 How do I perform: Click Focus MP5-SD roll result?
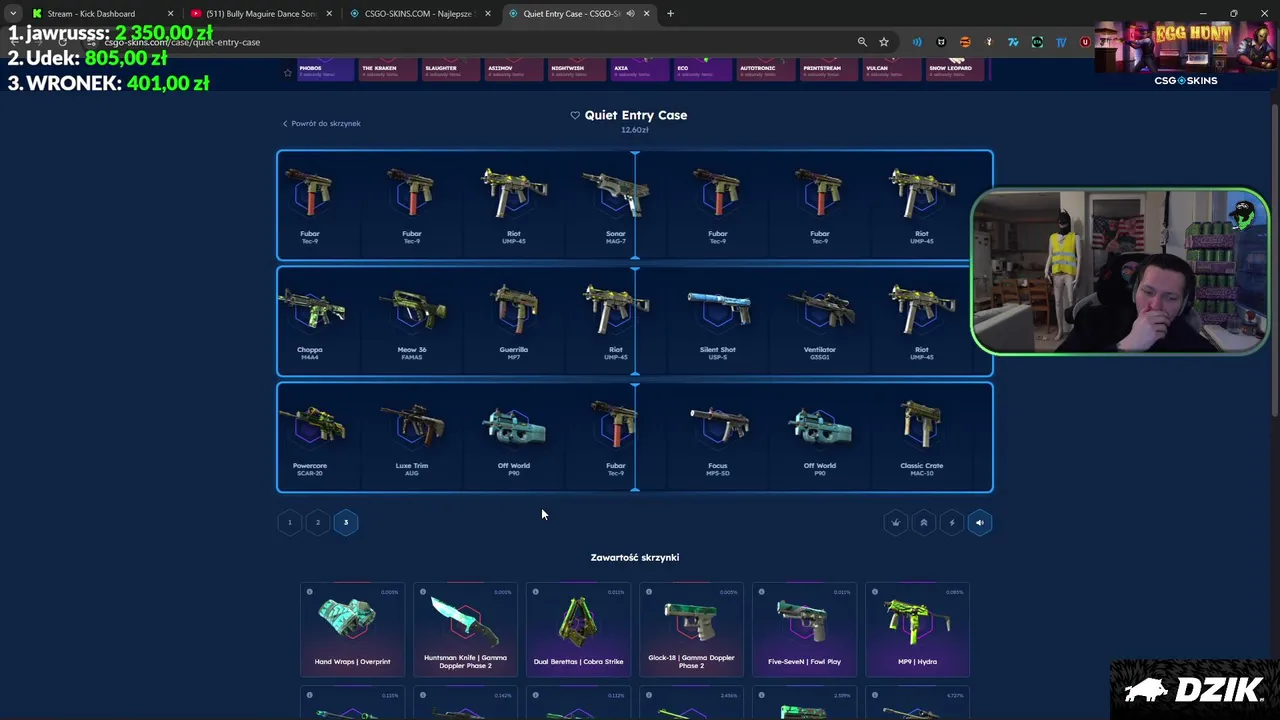click(718, 438)
